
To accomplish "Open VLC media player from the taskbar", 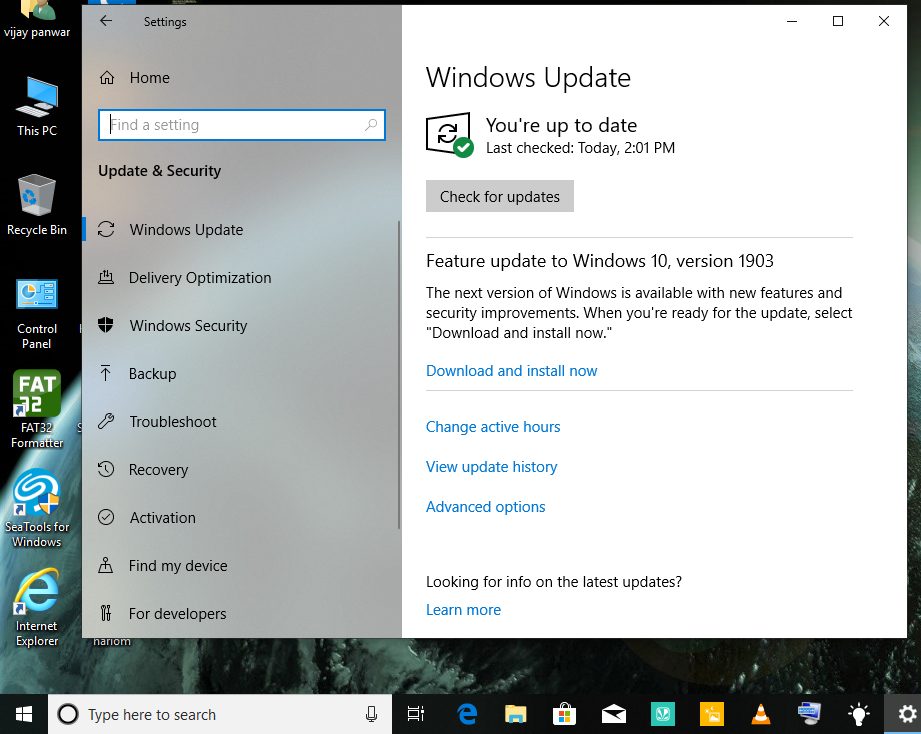I will coord(761,714).
